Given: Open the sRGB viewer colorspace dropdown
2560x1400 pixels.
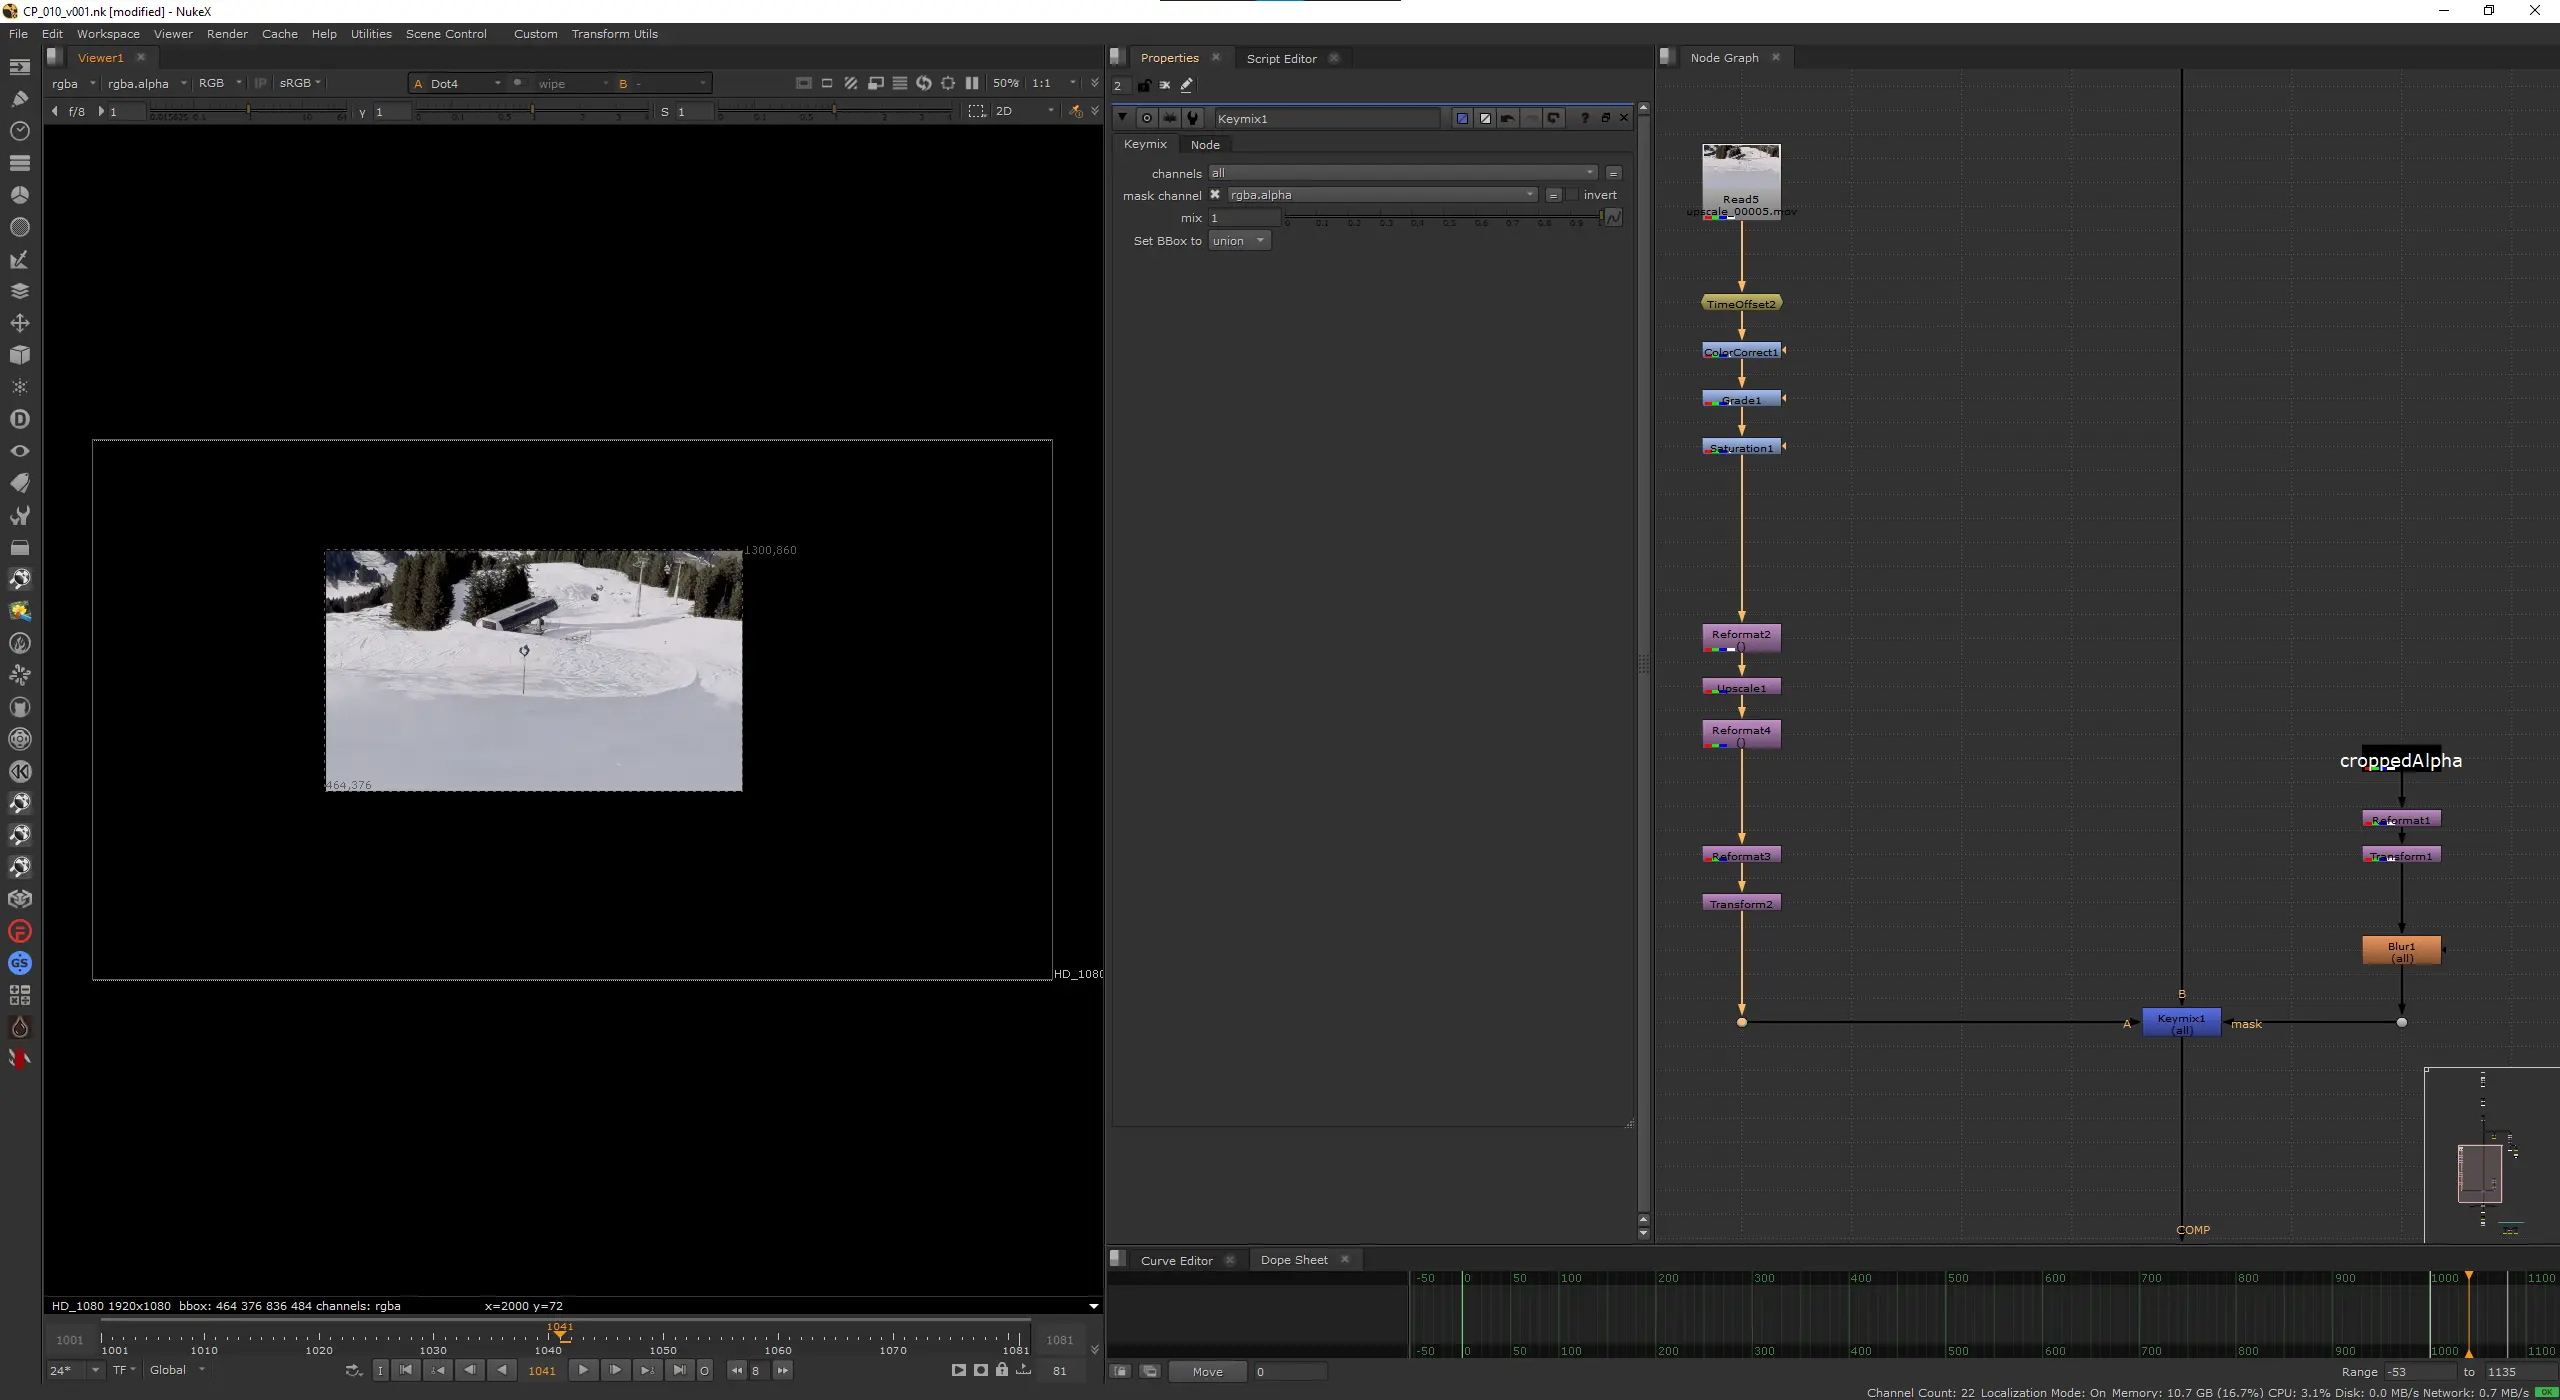Looking at the screenshot, I should [x=299, y=83].
